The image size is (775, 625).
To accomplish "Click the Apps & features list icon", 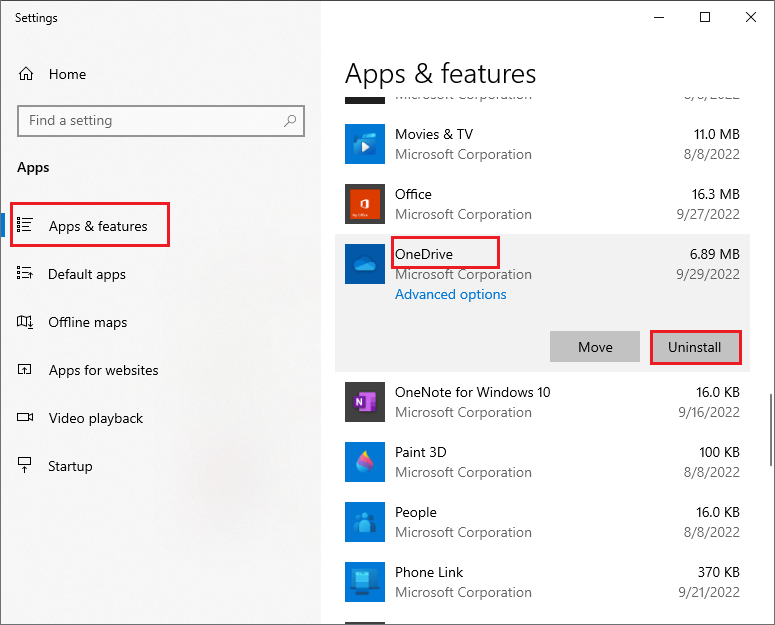I will coord(25,225).
